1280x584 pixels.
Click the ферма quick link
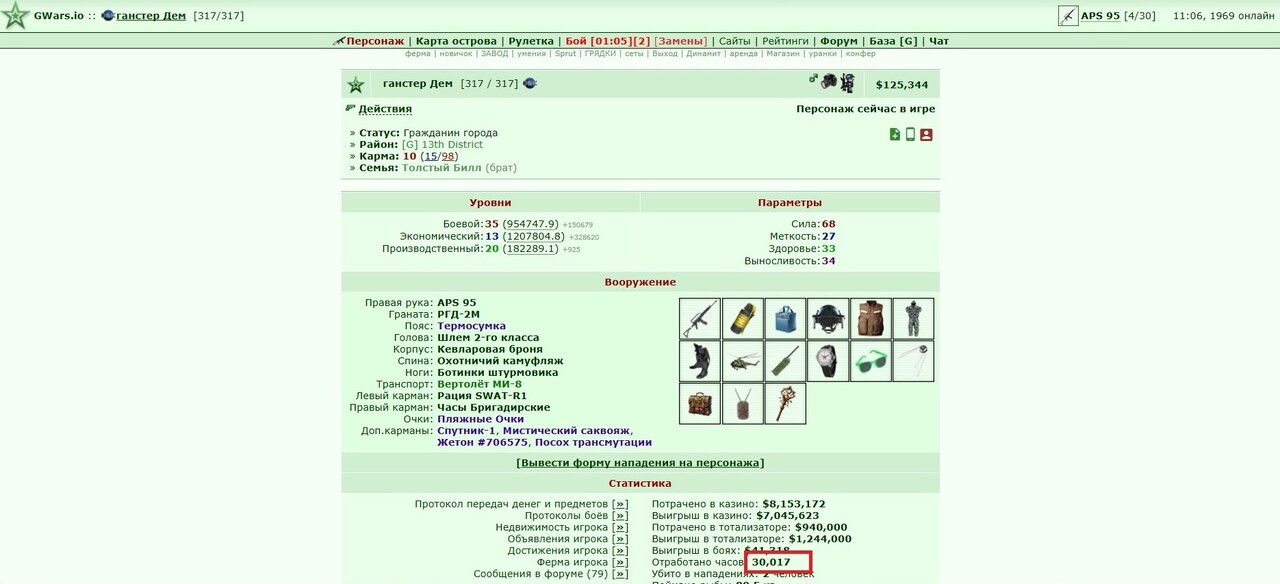[418, 54]
